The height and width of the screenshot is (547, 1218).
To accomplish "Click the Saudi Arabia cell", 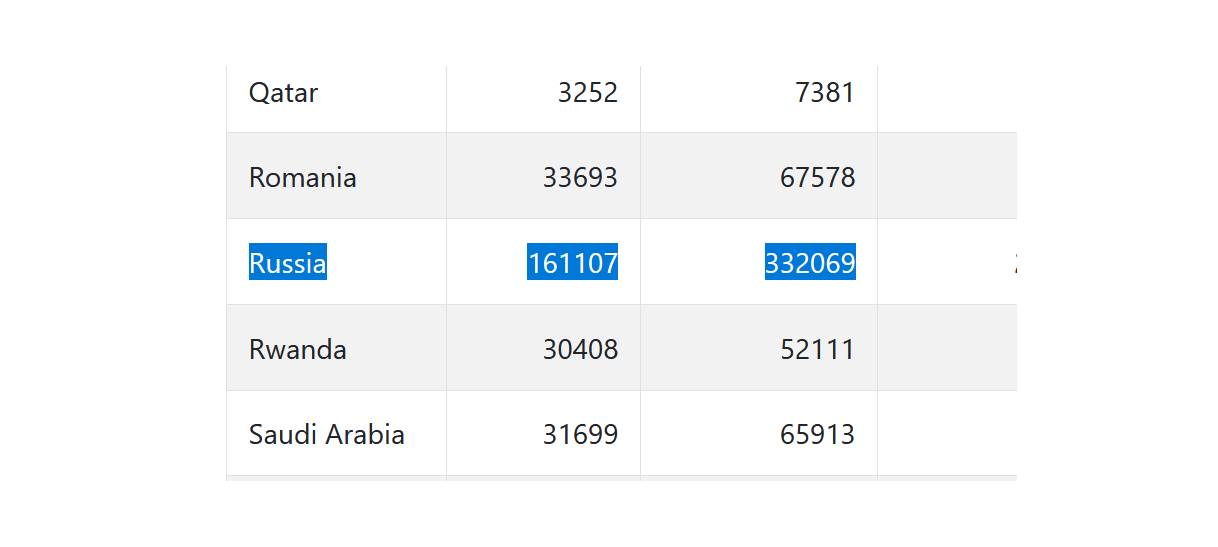I will 336,434.
